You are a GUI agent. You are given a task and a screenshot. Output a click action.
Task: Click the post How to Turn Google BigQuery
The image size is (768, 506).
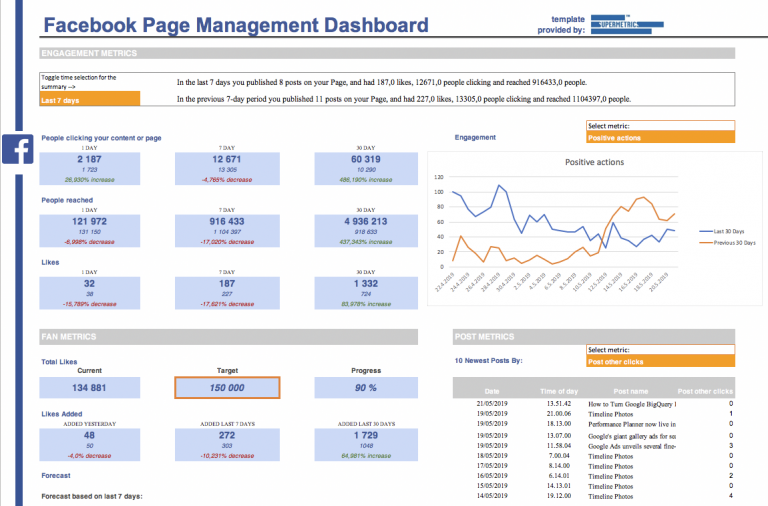tap(632, 404)
